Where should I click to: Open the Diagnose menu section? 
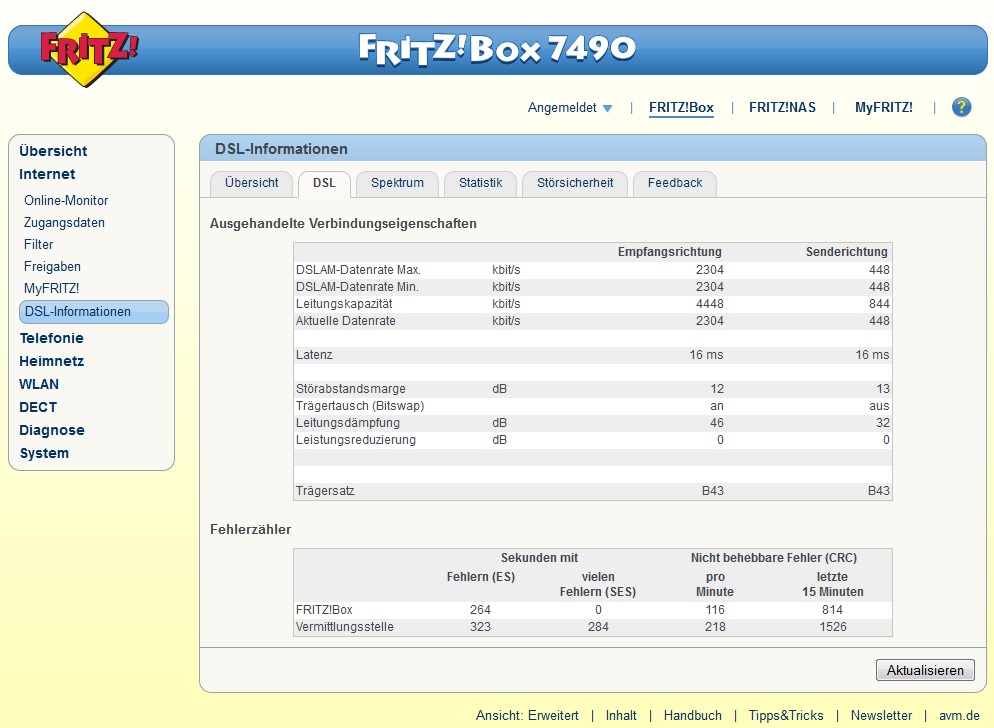[x=51, y=430]
